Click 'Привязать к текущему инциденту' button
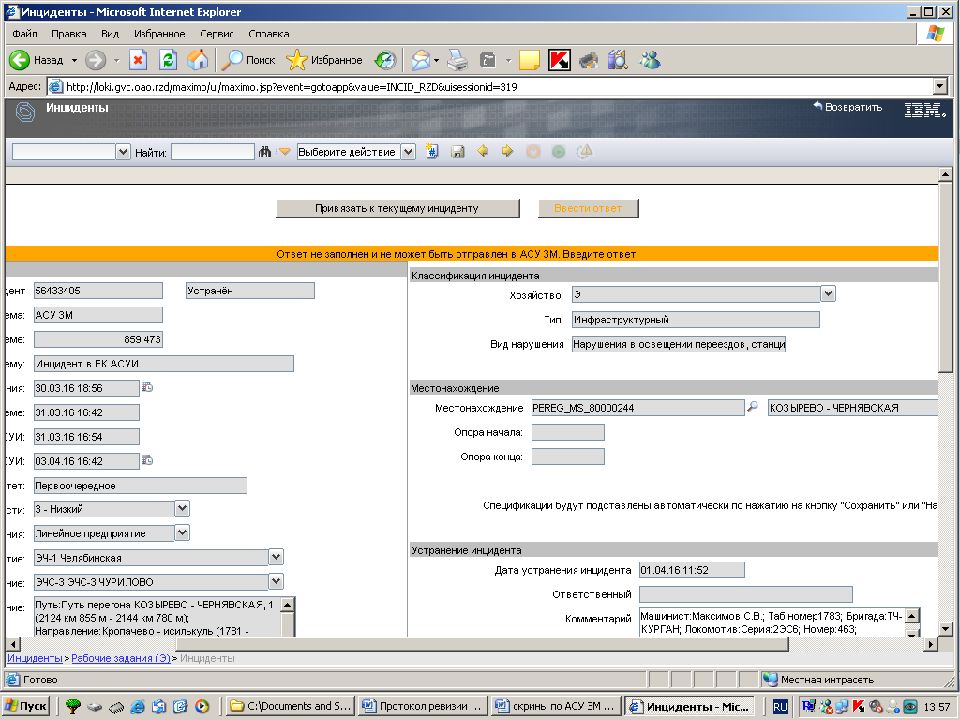The width and height of the screenshot is (960, 720). 397,208
